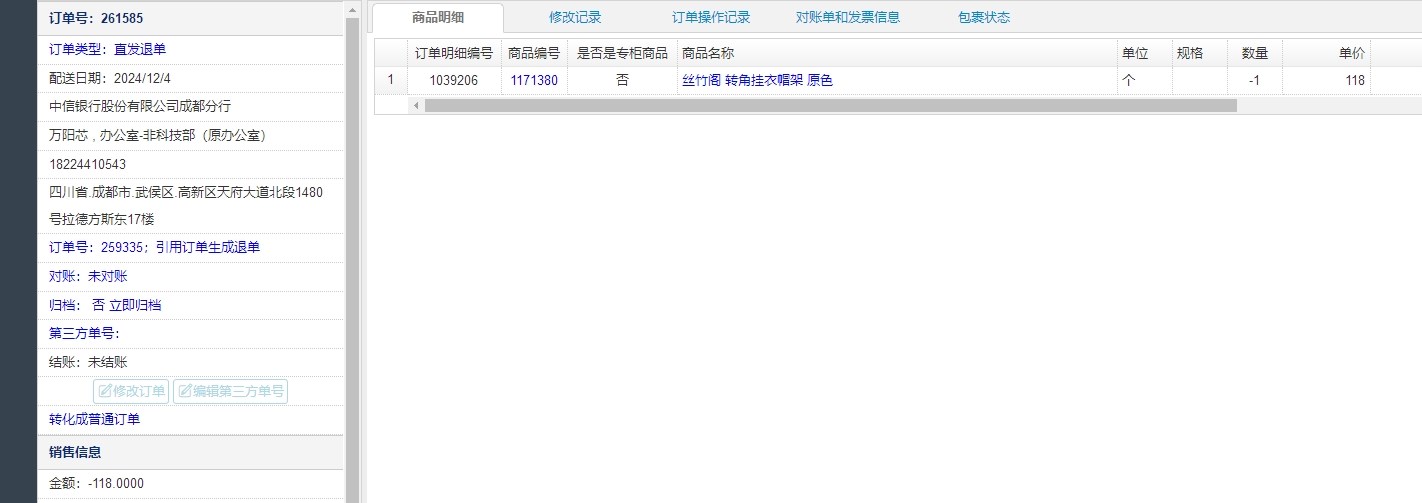Screen dimensions: 1422x503
Task: Click the 销售信息 section header
Action: point(190,452)
